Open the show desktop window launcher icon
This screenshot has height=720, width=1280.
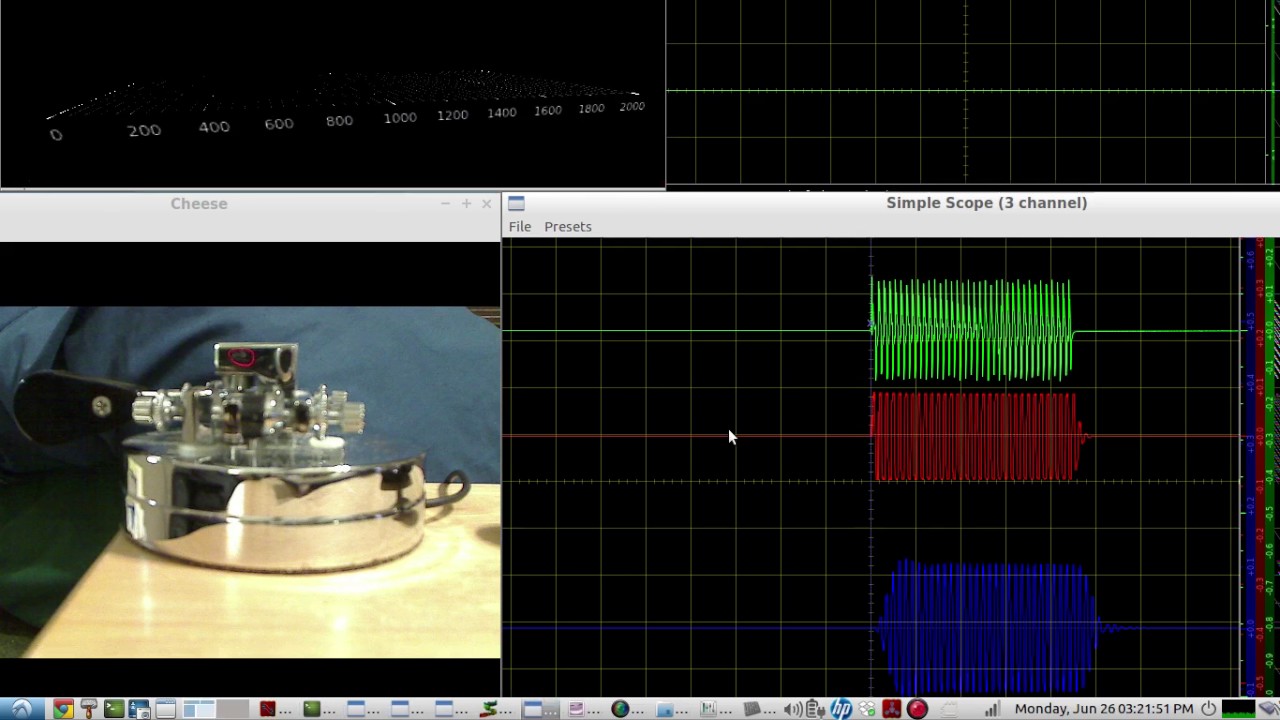[165, 708]
